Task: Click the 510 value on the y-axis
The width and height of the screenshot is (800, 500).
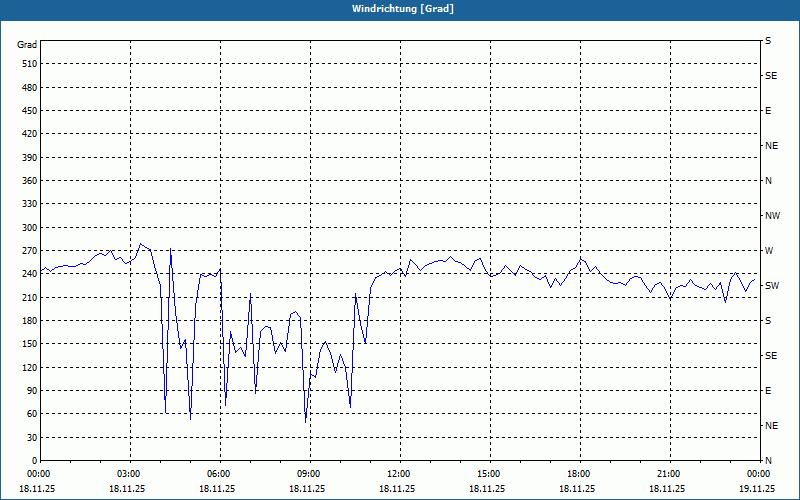Action: coord(29,64)
